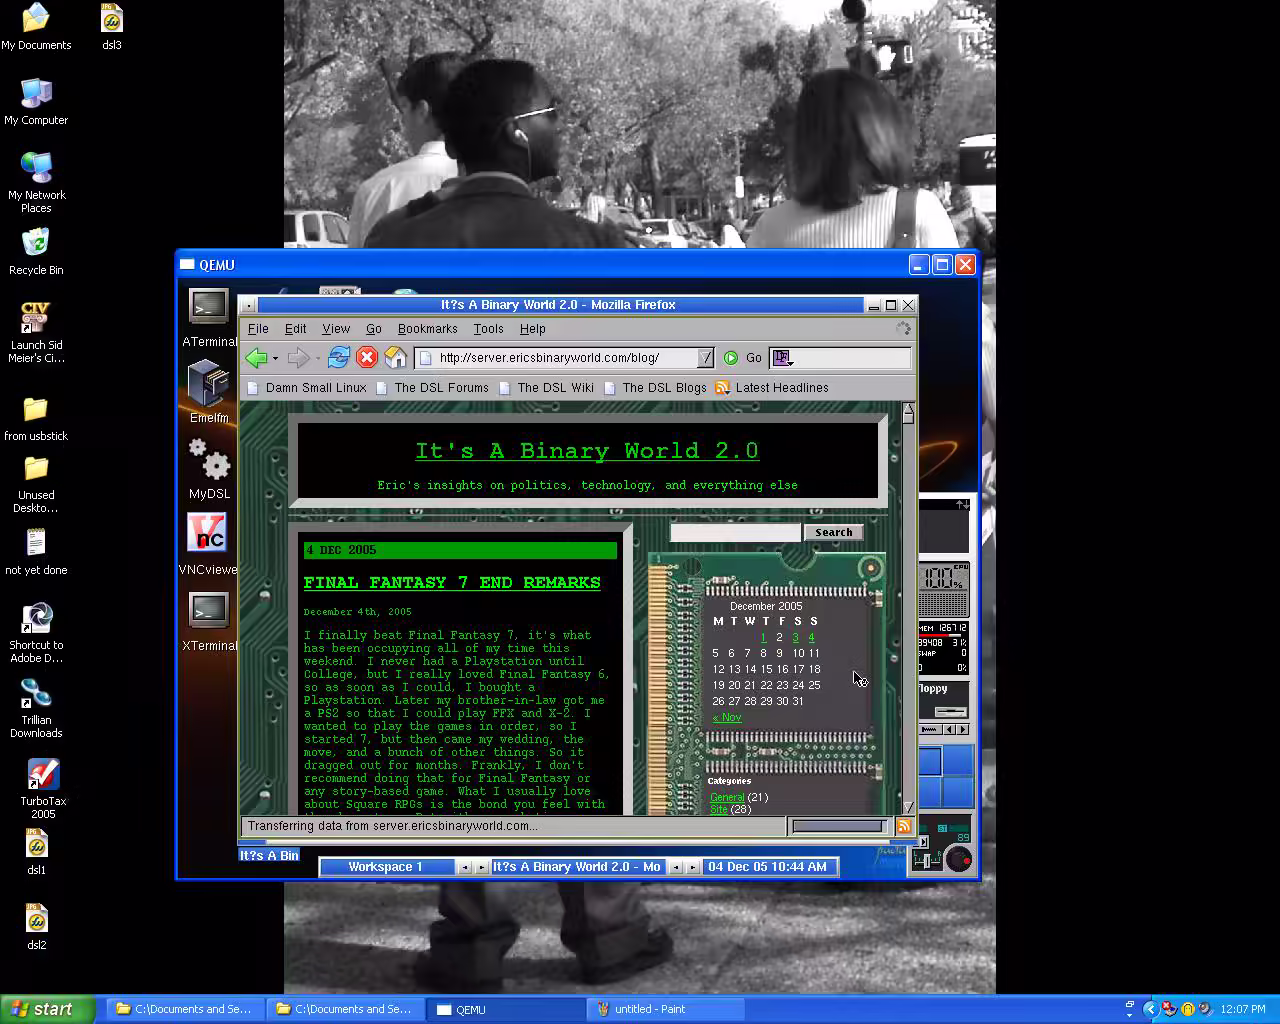1280x1024 pixels.
Task: Open the Firefox File menu
Action: pos(258,329)
